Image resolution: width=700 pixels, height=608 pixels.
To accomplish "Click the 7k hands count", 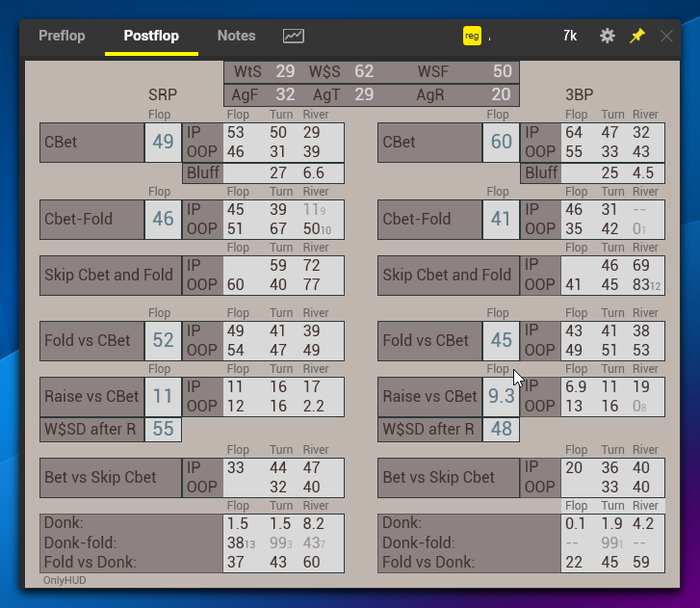I will point(570,36).
